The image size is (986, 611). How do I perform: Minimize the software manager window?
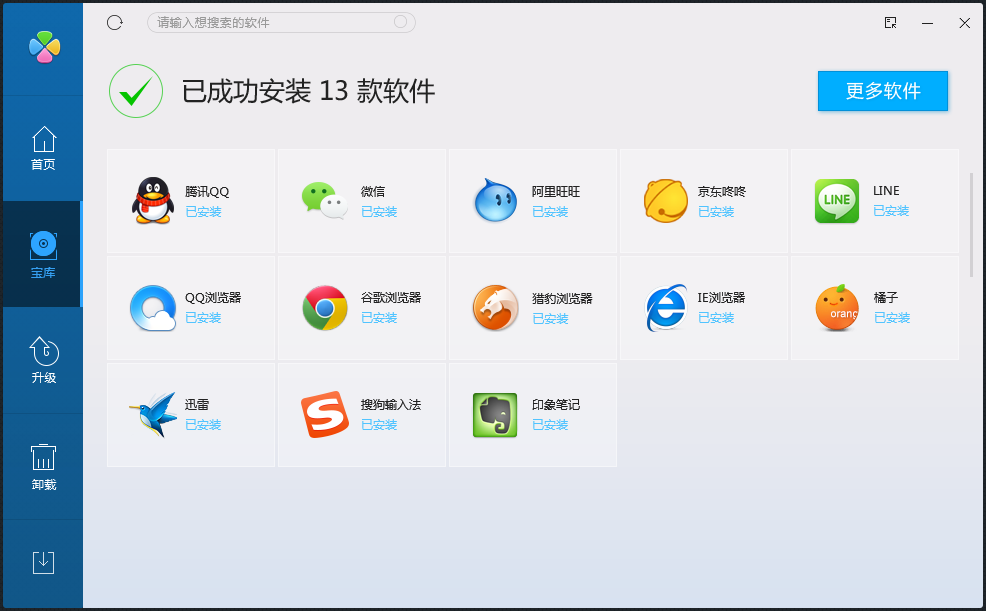coord(928,23)
